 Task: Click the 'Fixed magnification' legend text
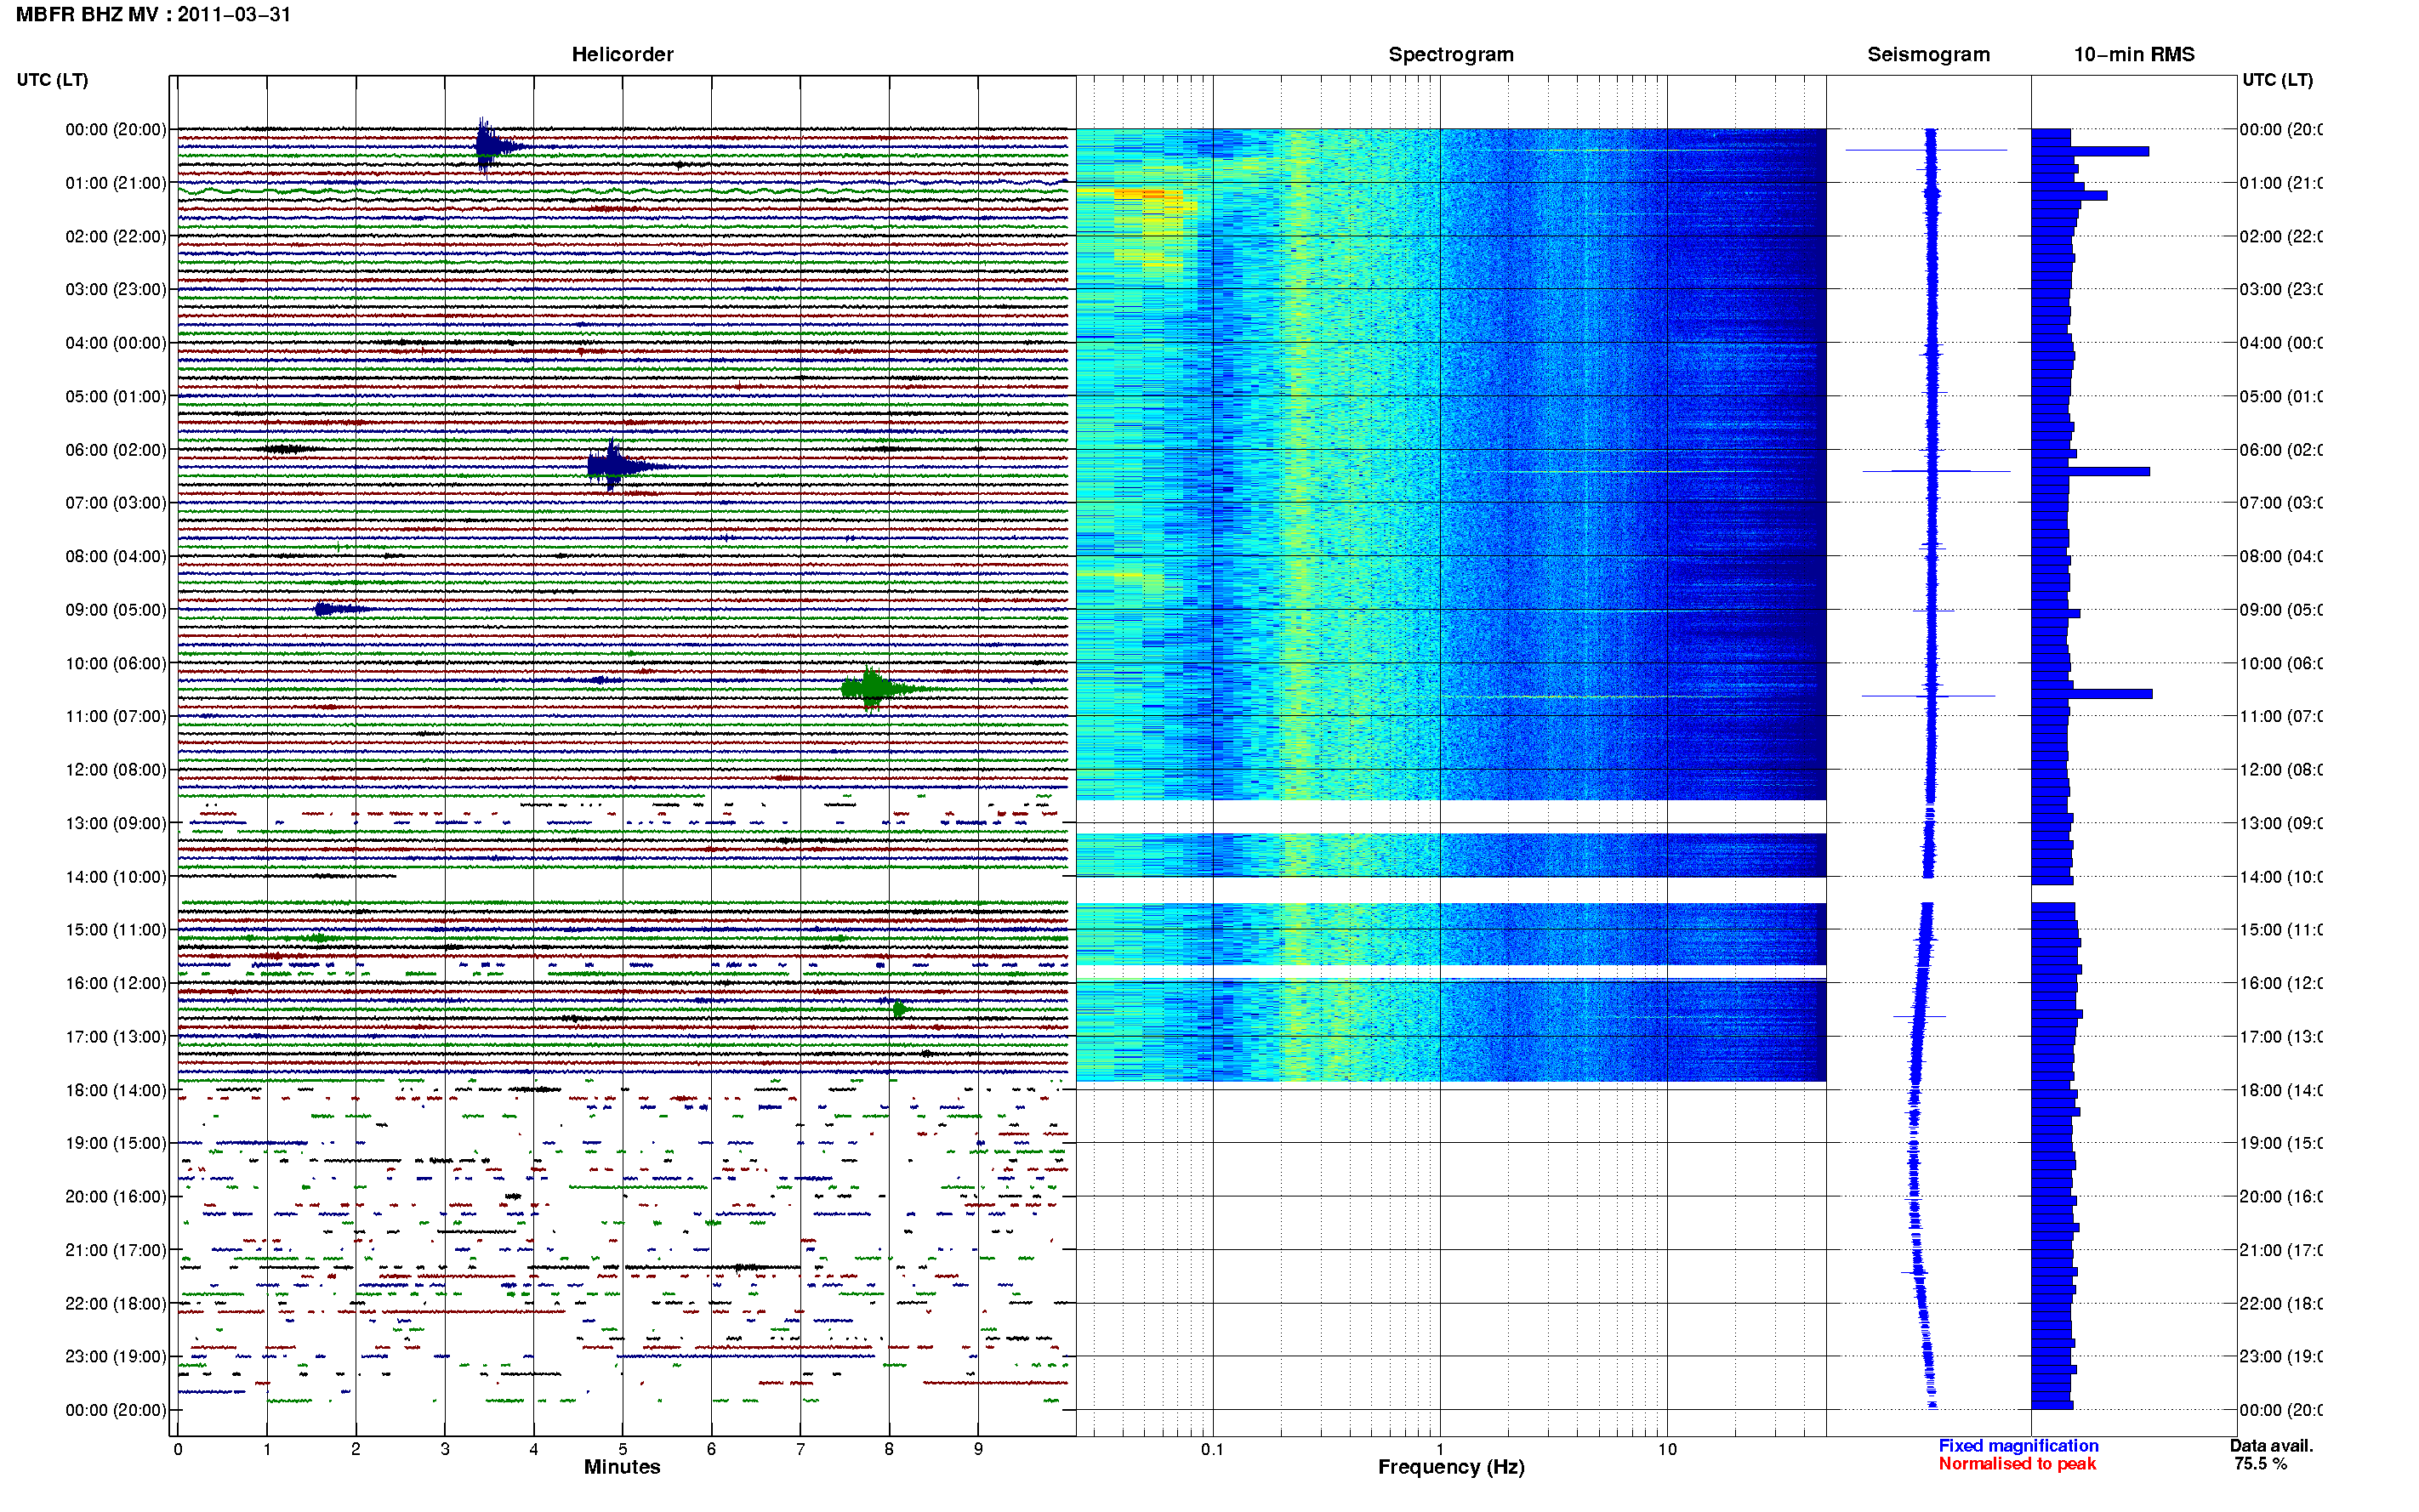tap(2018, 1446)
